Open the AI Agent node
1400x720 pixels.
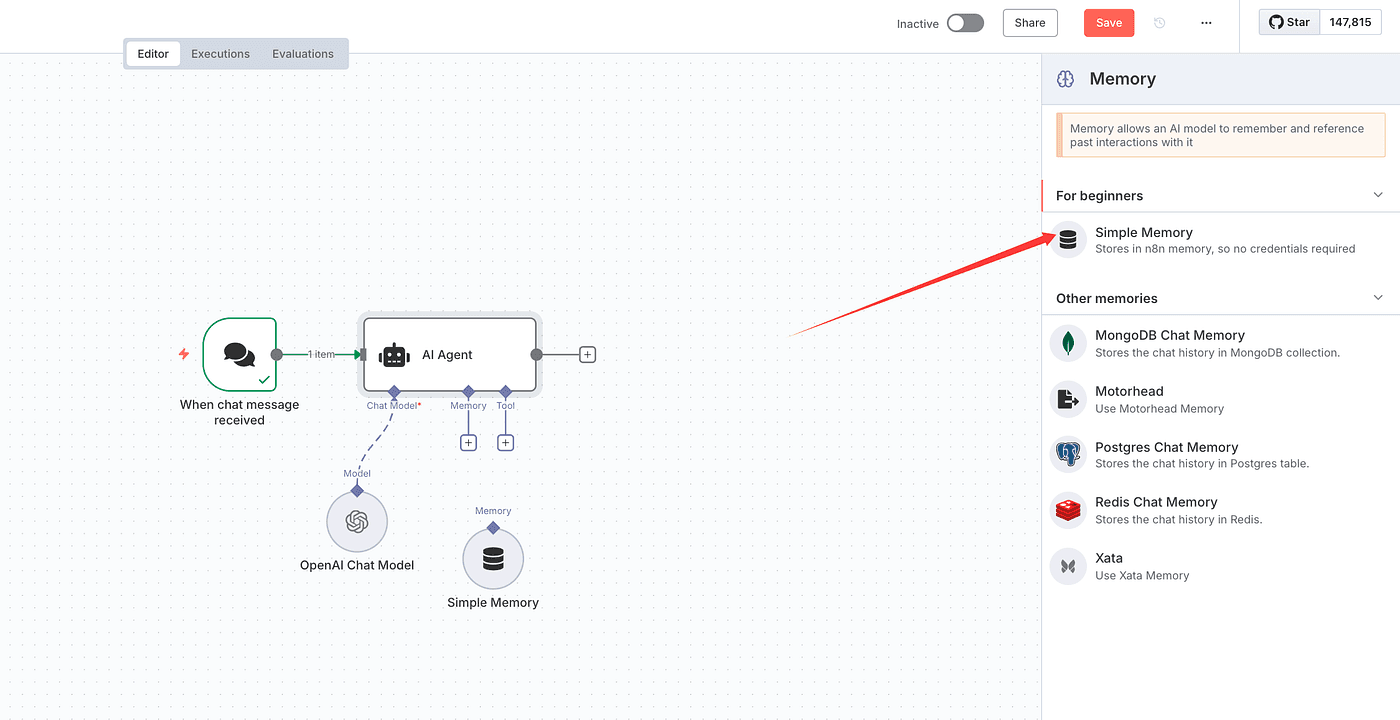(449, 355)
